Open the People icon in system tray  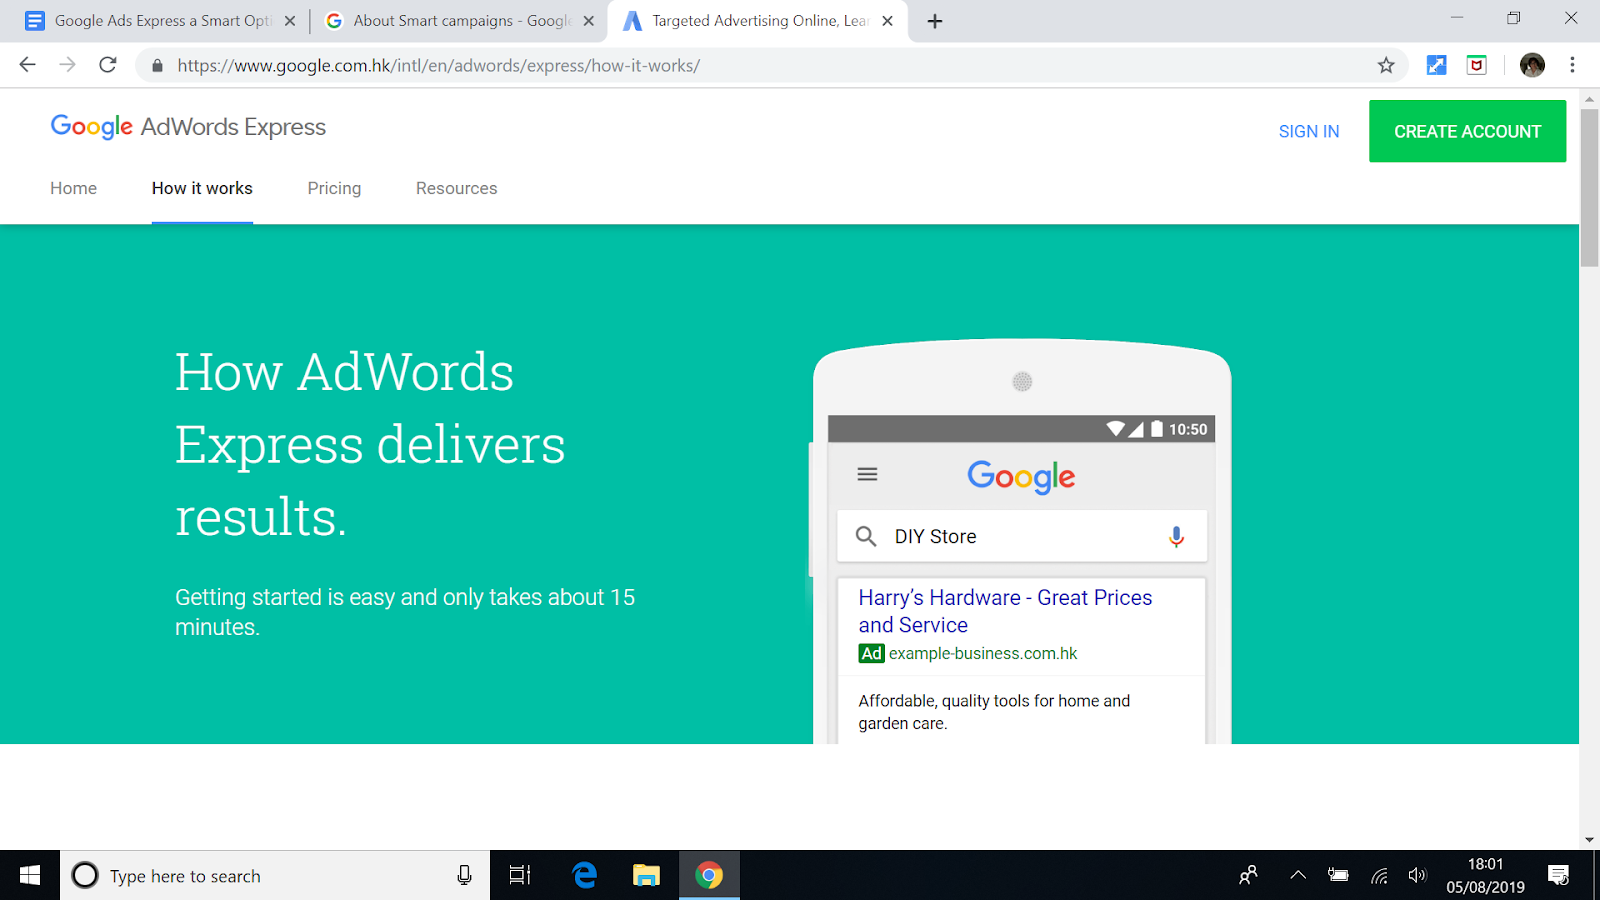coord(1248,876)
